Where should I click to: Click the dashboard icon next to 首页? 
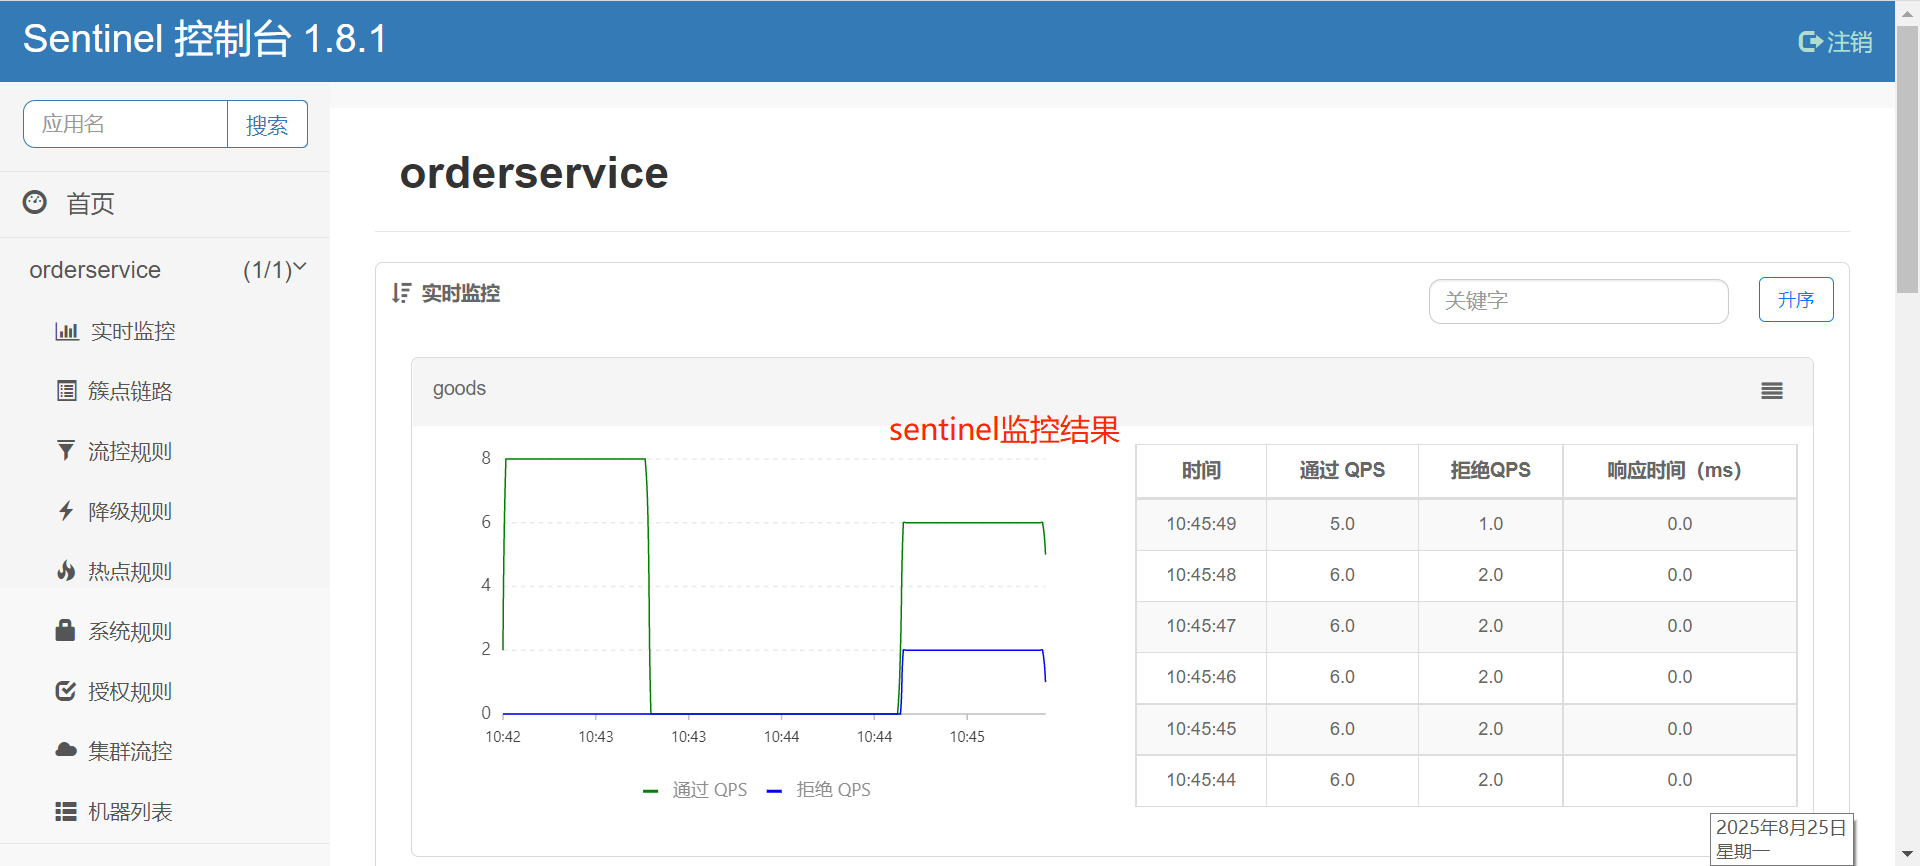(x=35, y=202)
